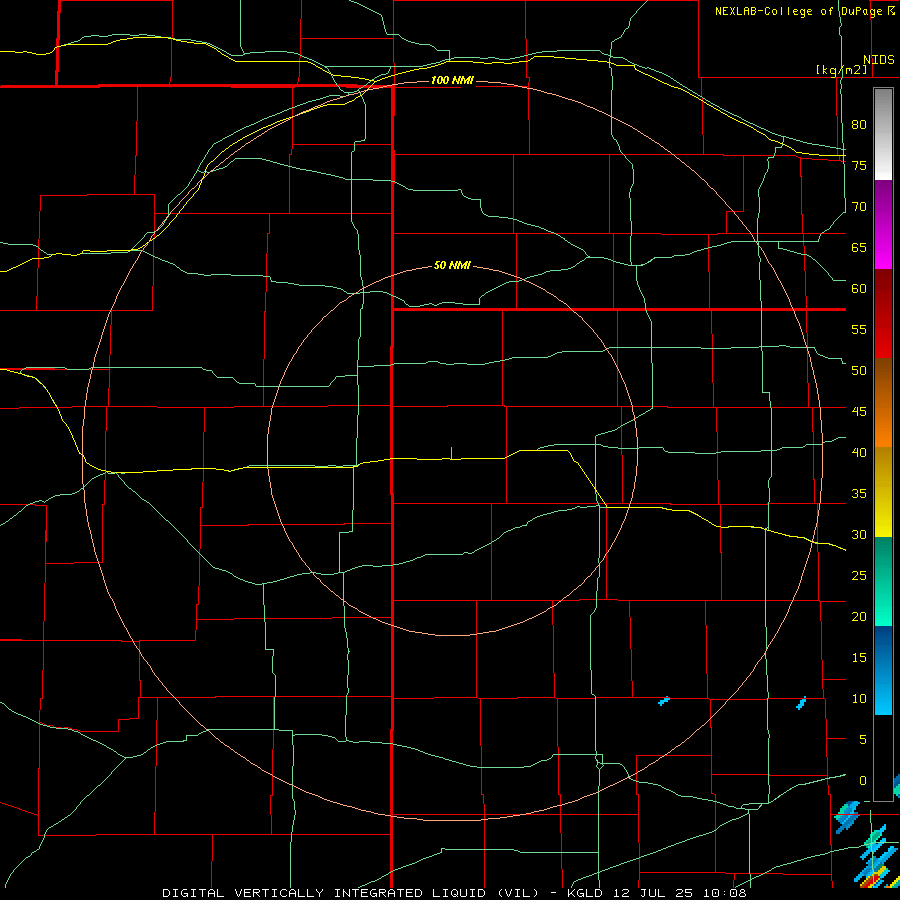Click the 65 value on the color scale
900x900 pixels.
(x=859, y=247)
